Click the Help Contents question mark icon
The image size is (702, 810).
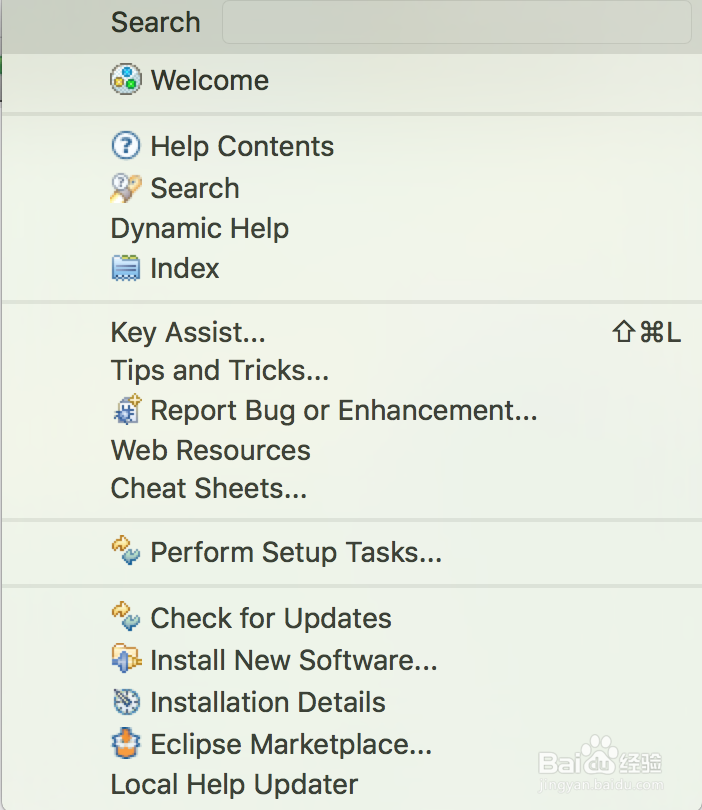click(x=126, y=146)
